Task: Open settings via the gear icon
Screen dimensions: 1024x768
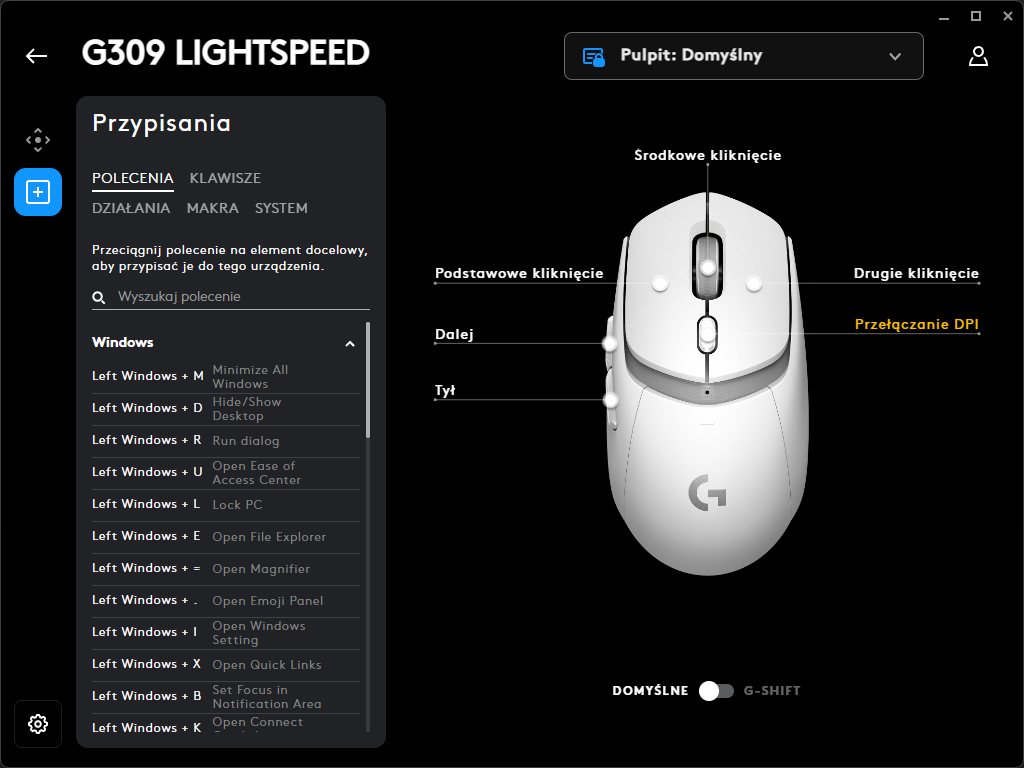Action: [x=38, y=724]
